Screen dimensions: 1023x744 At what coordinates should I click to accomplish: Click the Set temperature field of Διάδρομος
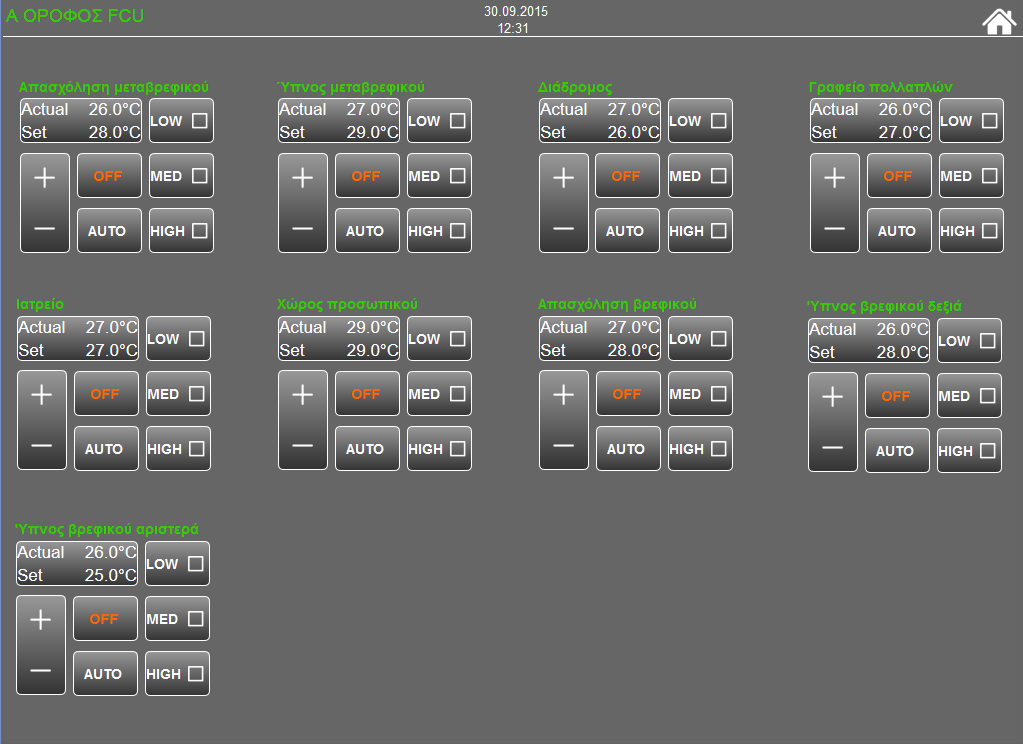(600, 132)
